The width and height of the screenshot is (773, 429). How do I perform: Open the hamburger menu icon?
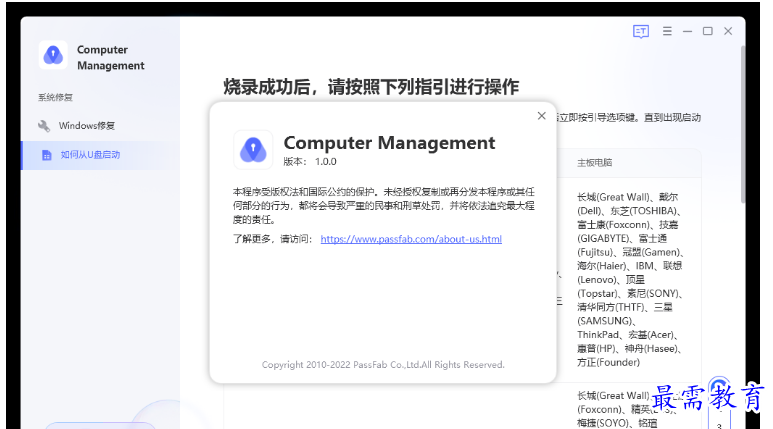click(667, 31)
